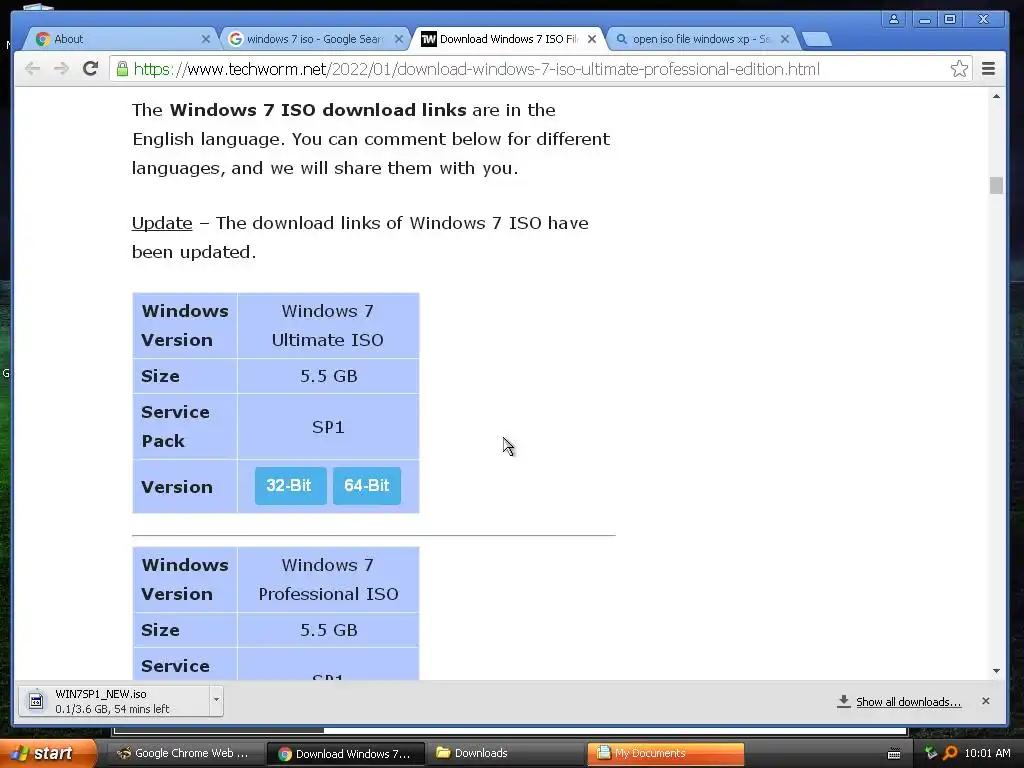
Task: Click the page scrollbar up arrow
Action: pos(996,97)
